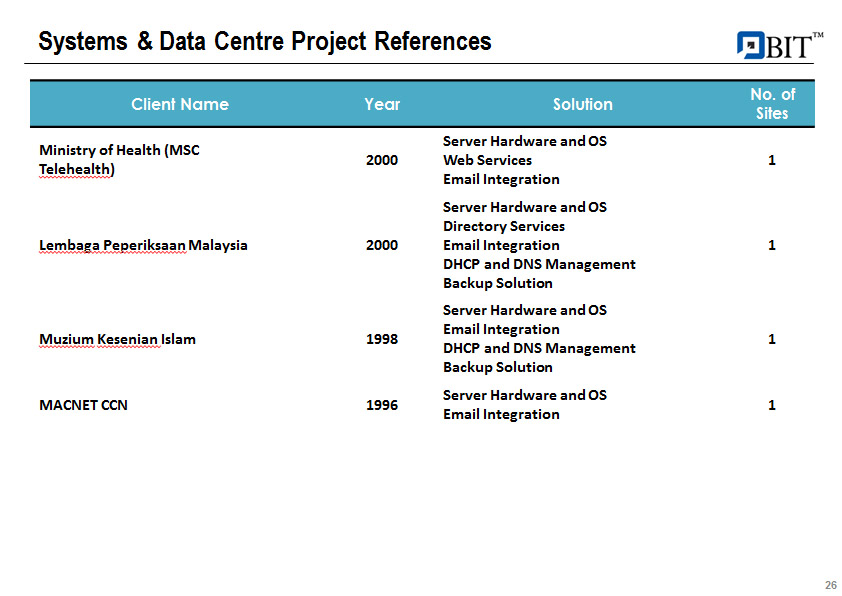The height and width of the screenshot is (596, 842).
Task: Click the Solution column header
Action: click(583, 104)
